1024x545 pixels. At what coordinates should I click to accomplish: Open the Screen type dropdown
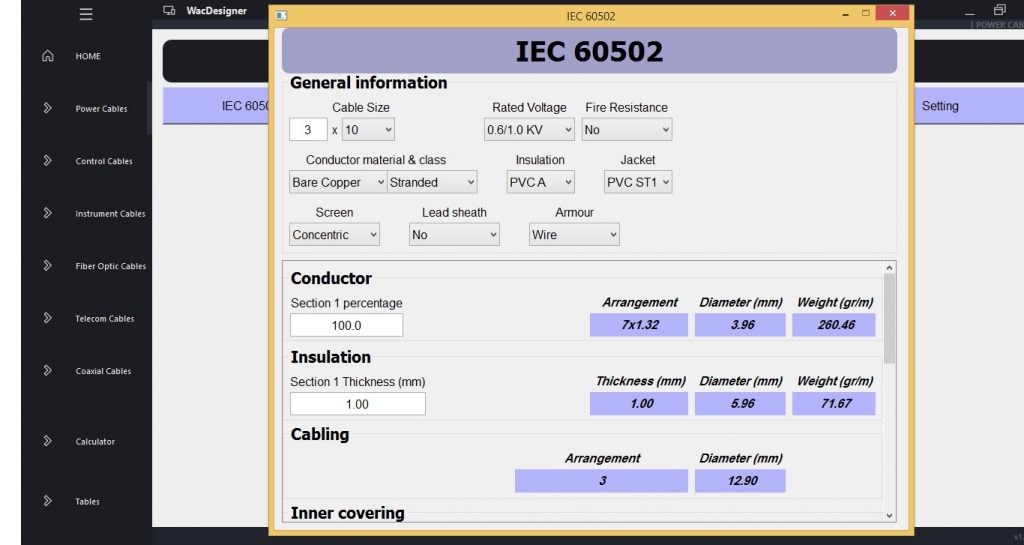[334, 235]
